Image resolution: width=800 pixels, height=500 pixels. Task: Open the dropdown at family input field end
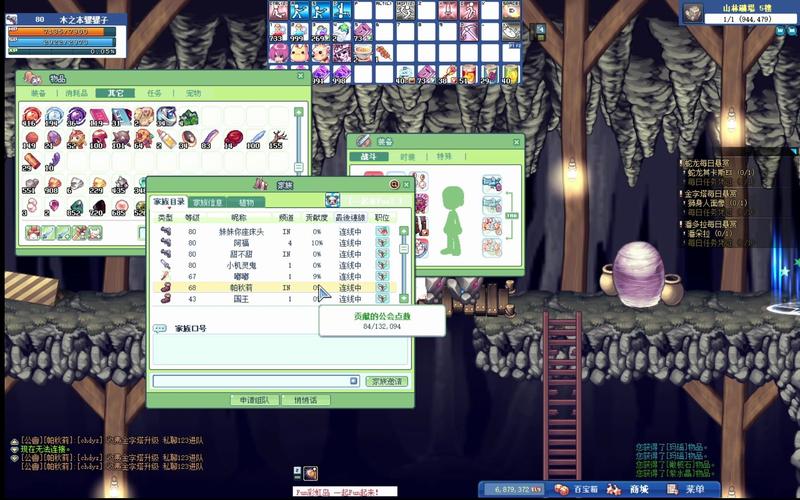point(354,381)
